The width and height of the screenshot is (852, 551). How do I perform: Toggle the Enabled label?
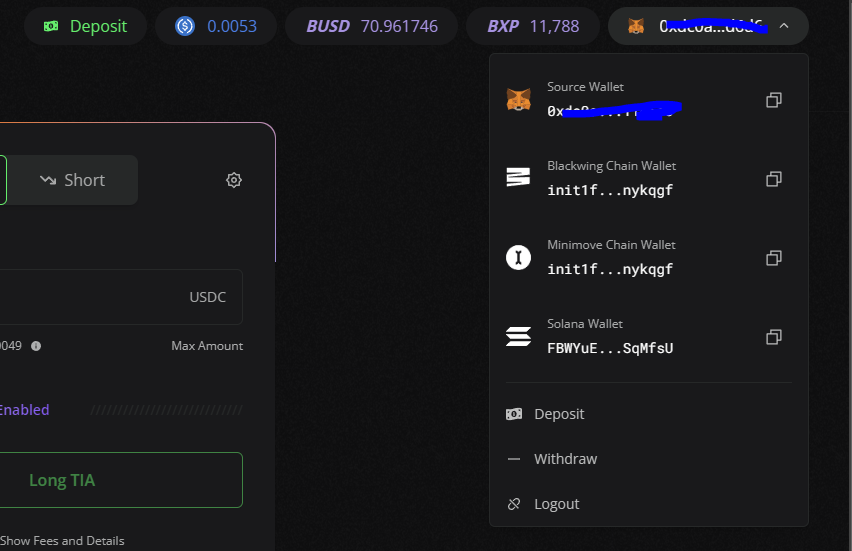click(24, 410)
